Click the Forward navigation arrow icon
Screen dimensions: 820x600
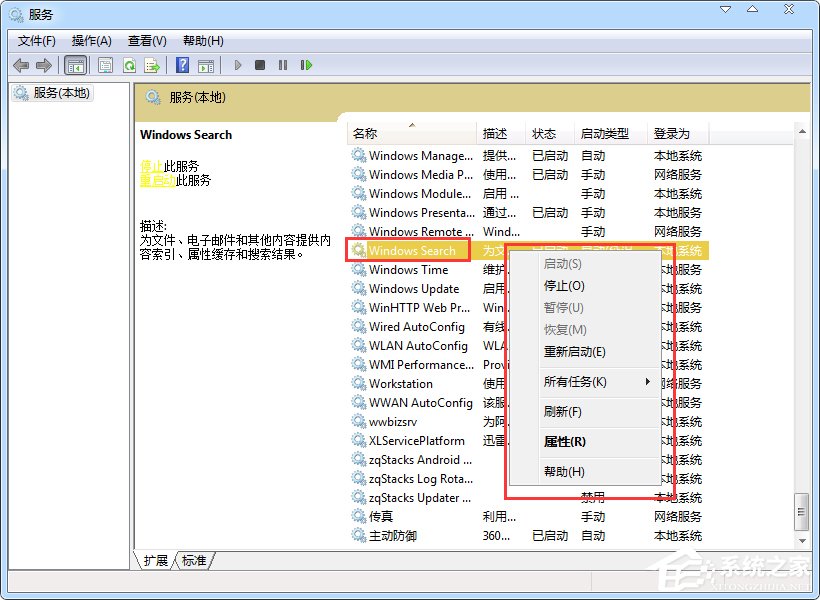[x=44, y=65]
